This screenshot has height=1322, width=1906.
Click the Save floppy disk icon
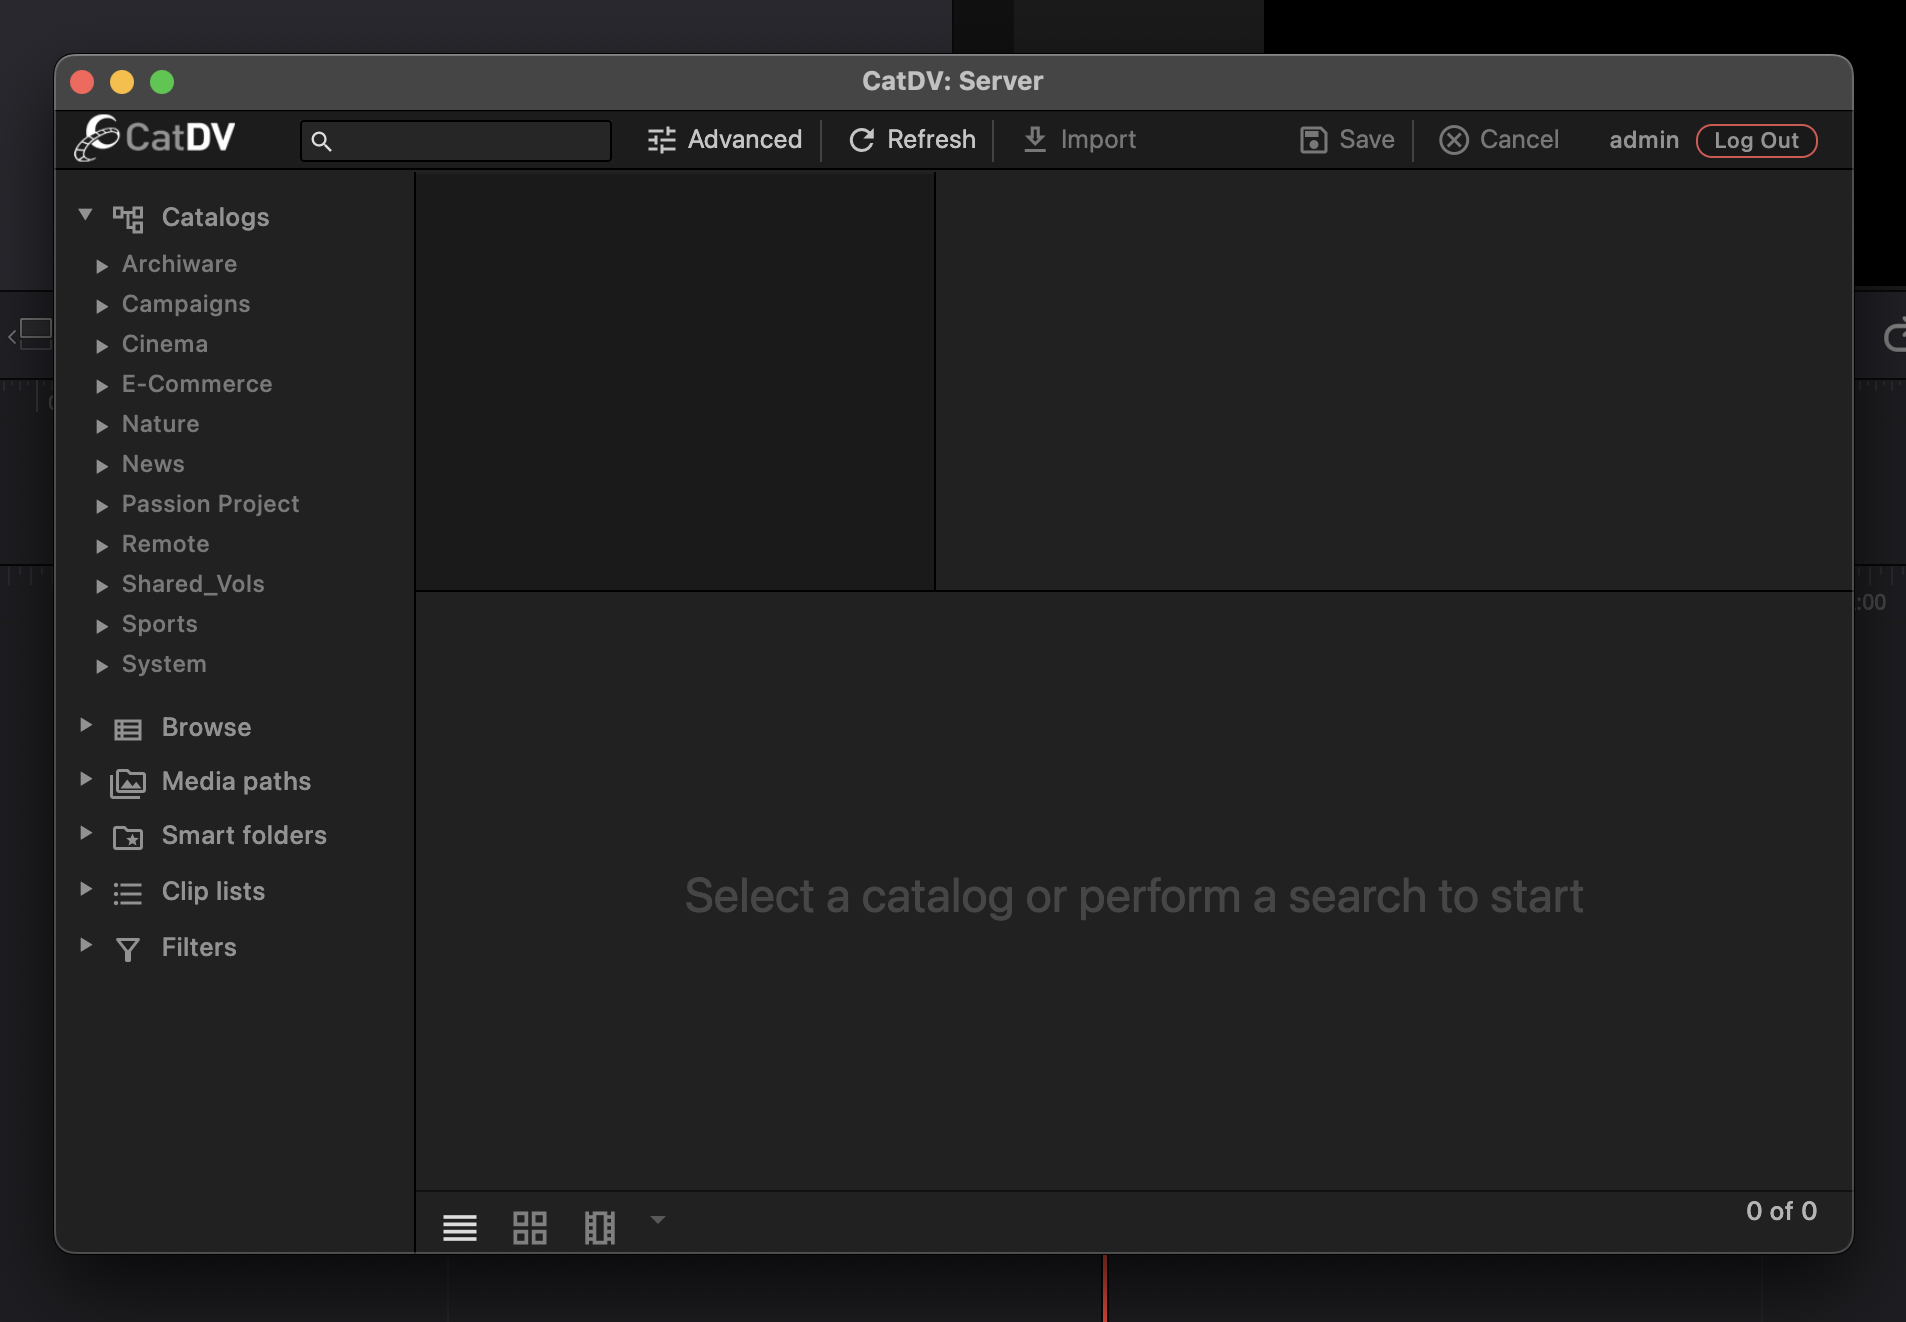coord(1313,140)
